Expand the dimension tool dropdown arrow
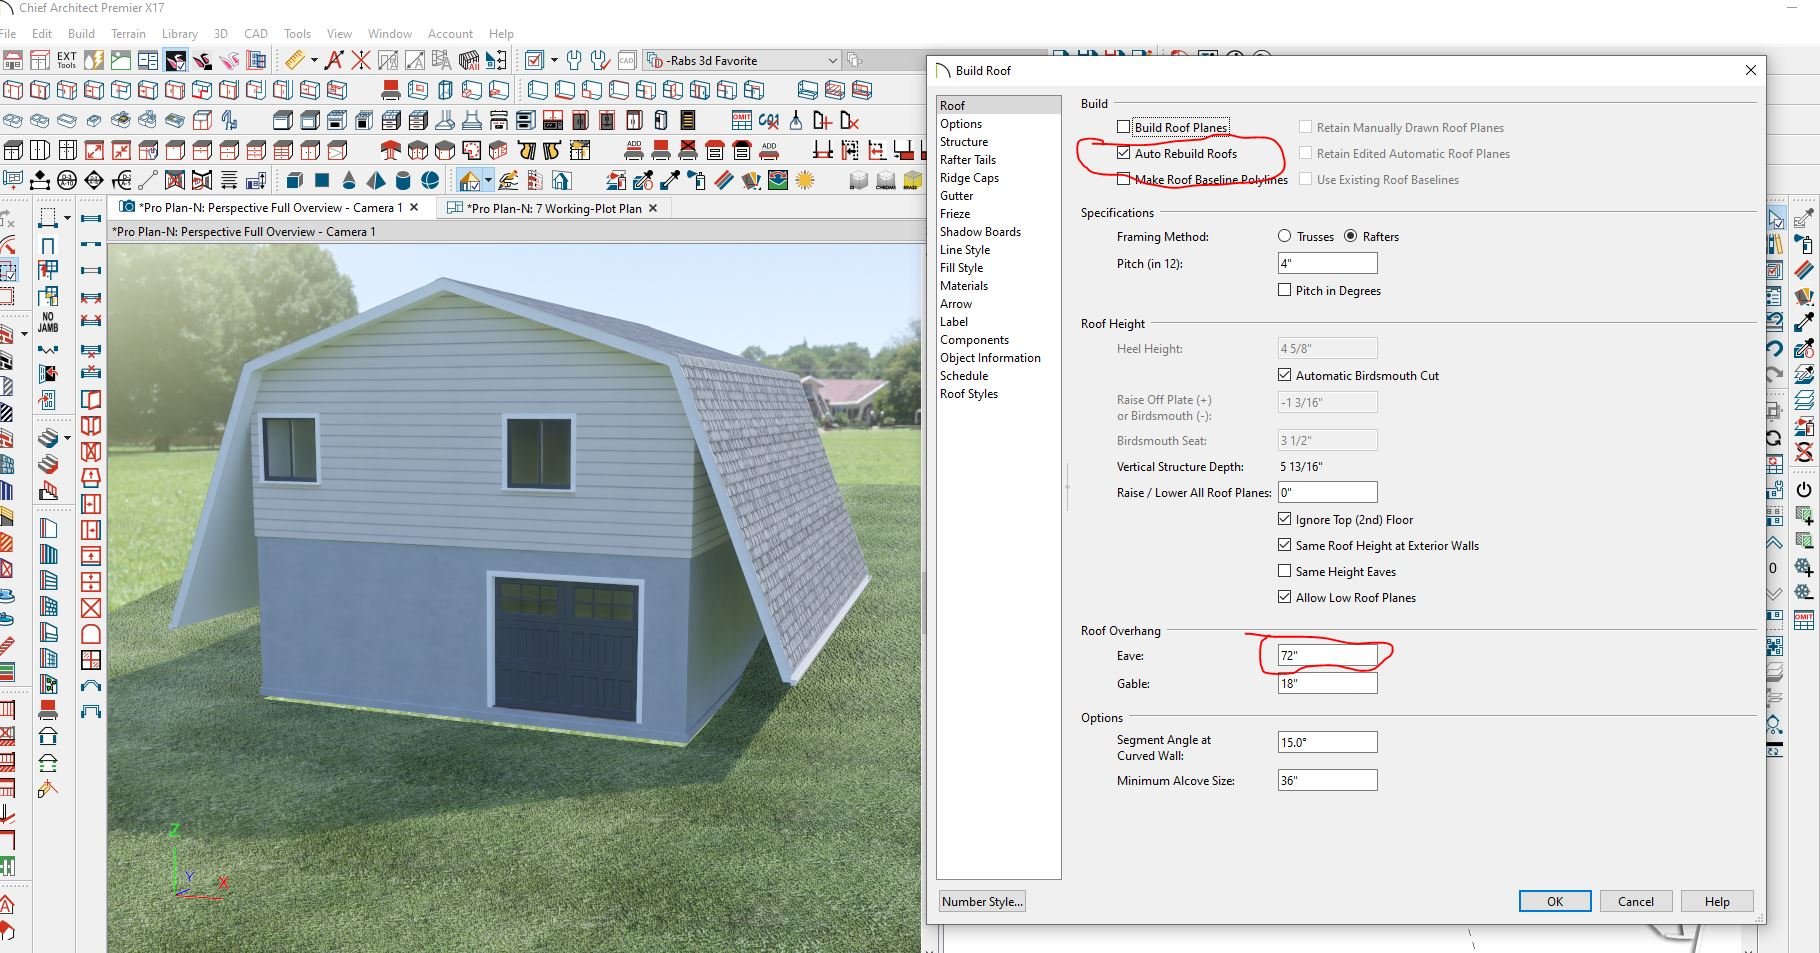The height and width of the screenshot is (953, 1820). (314, 61)
